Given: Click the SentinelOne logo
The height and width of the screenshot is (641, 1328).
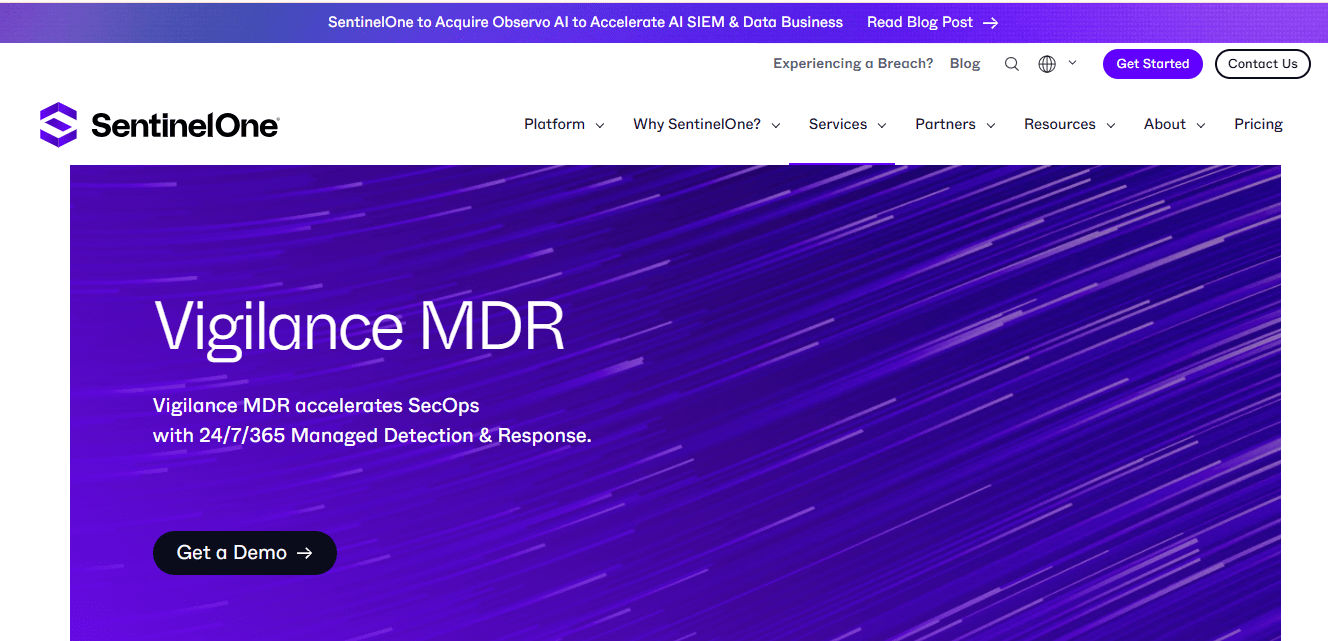Looking at the screenshot, I should [159, 125].
